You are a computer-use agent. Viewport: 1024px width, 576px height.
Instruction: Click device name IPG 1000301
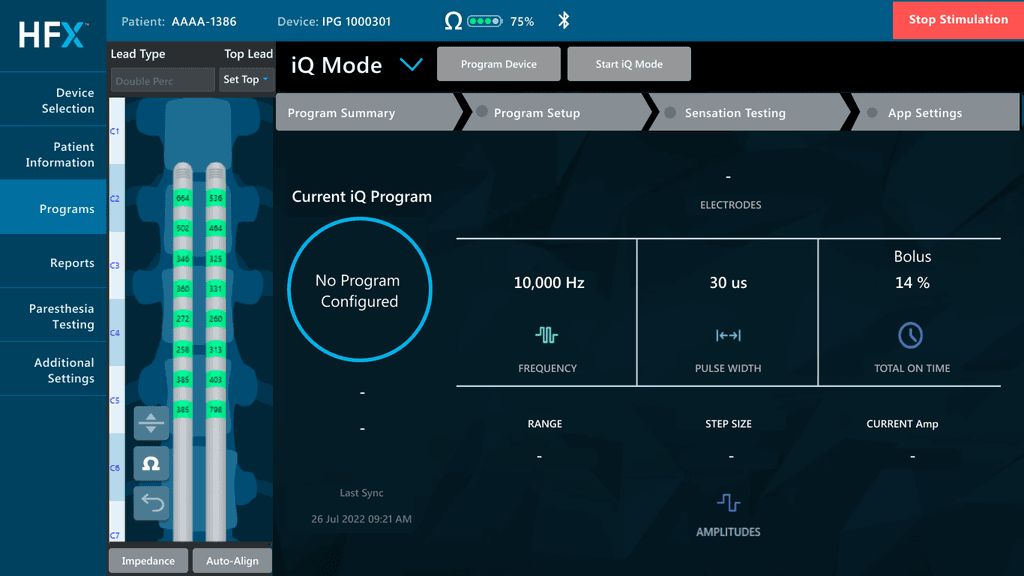(357, 22)
